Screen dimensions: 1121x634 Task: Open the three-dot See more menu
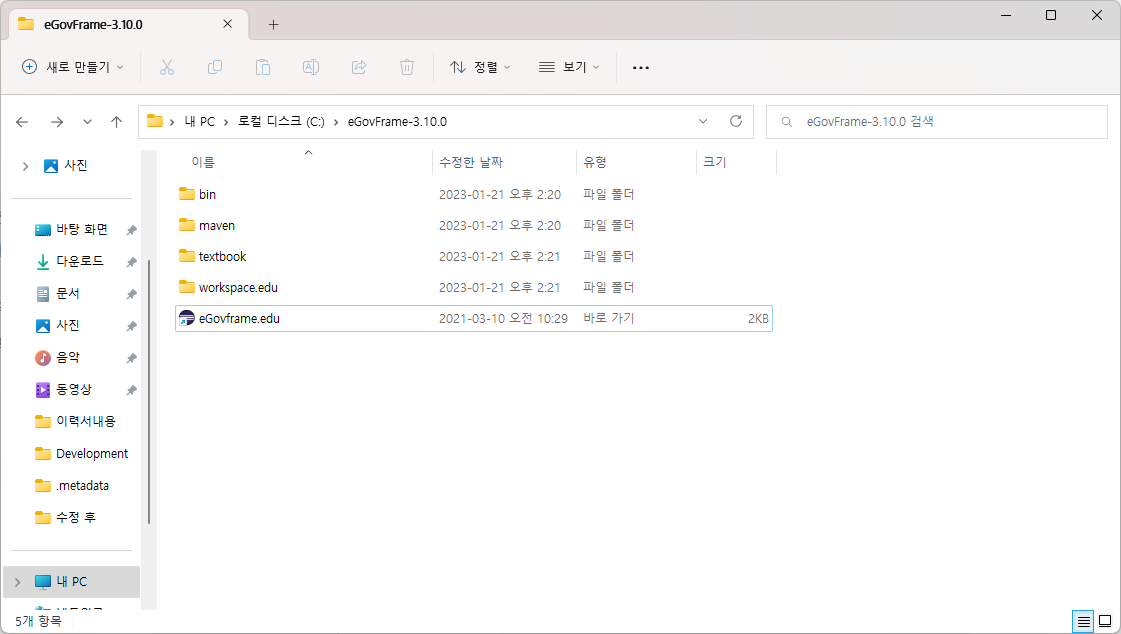[641, 67]
